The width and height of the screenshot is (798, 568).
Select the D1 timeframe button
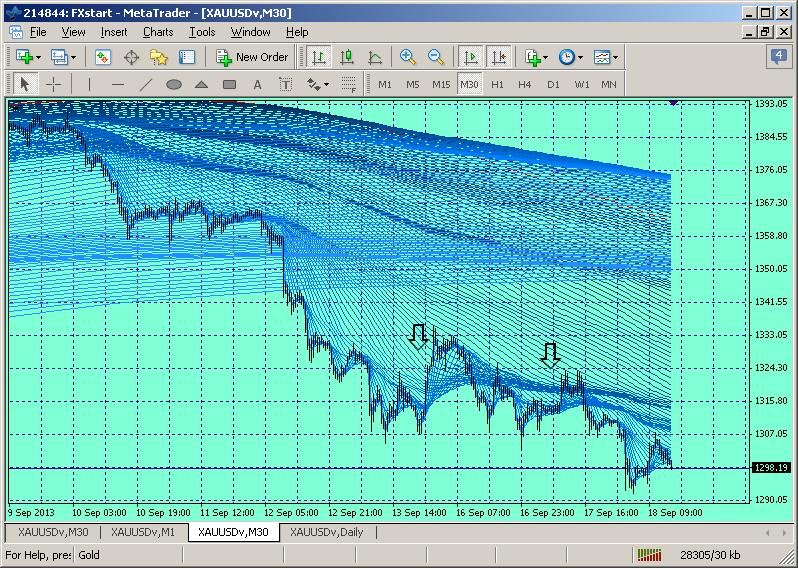point(553,84)
